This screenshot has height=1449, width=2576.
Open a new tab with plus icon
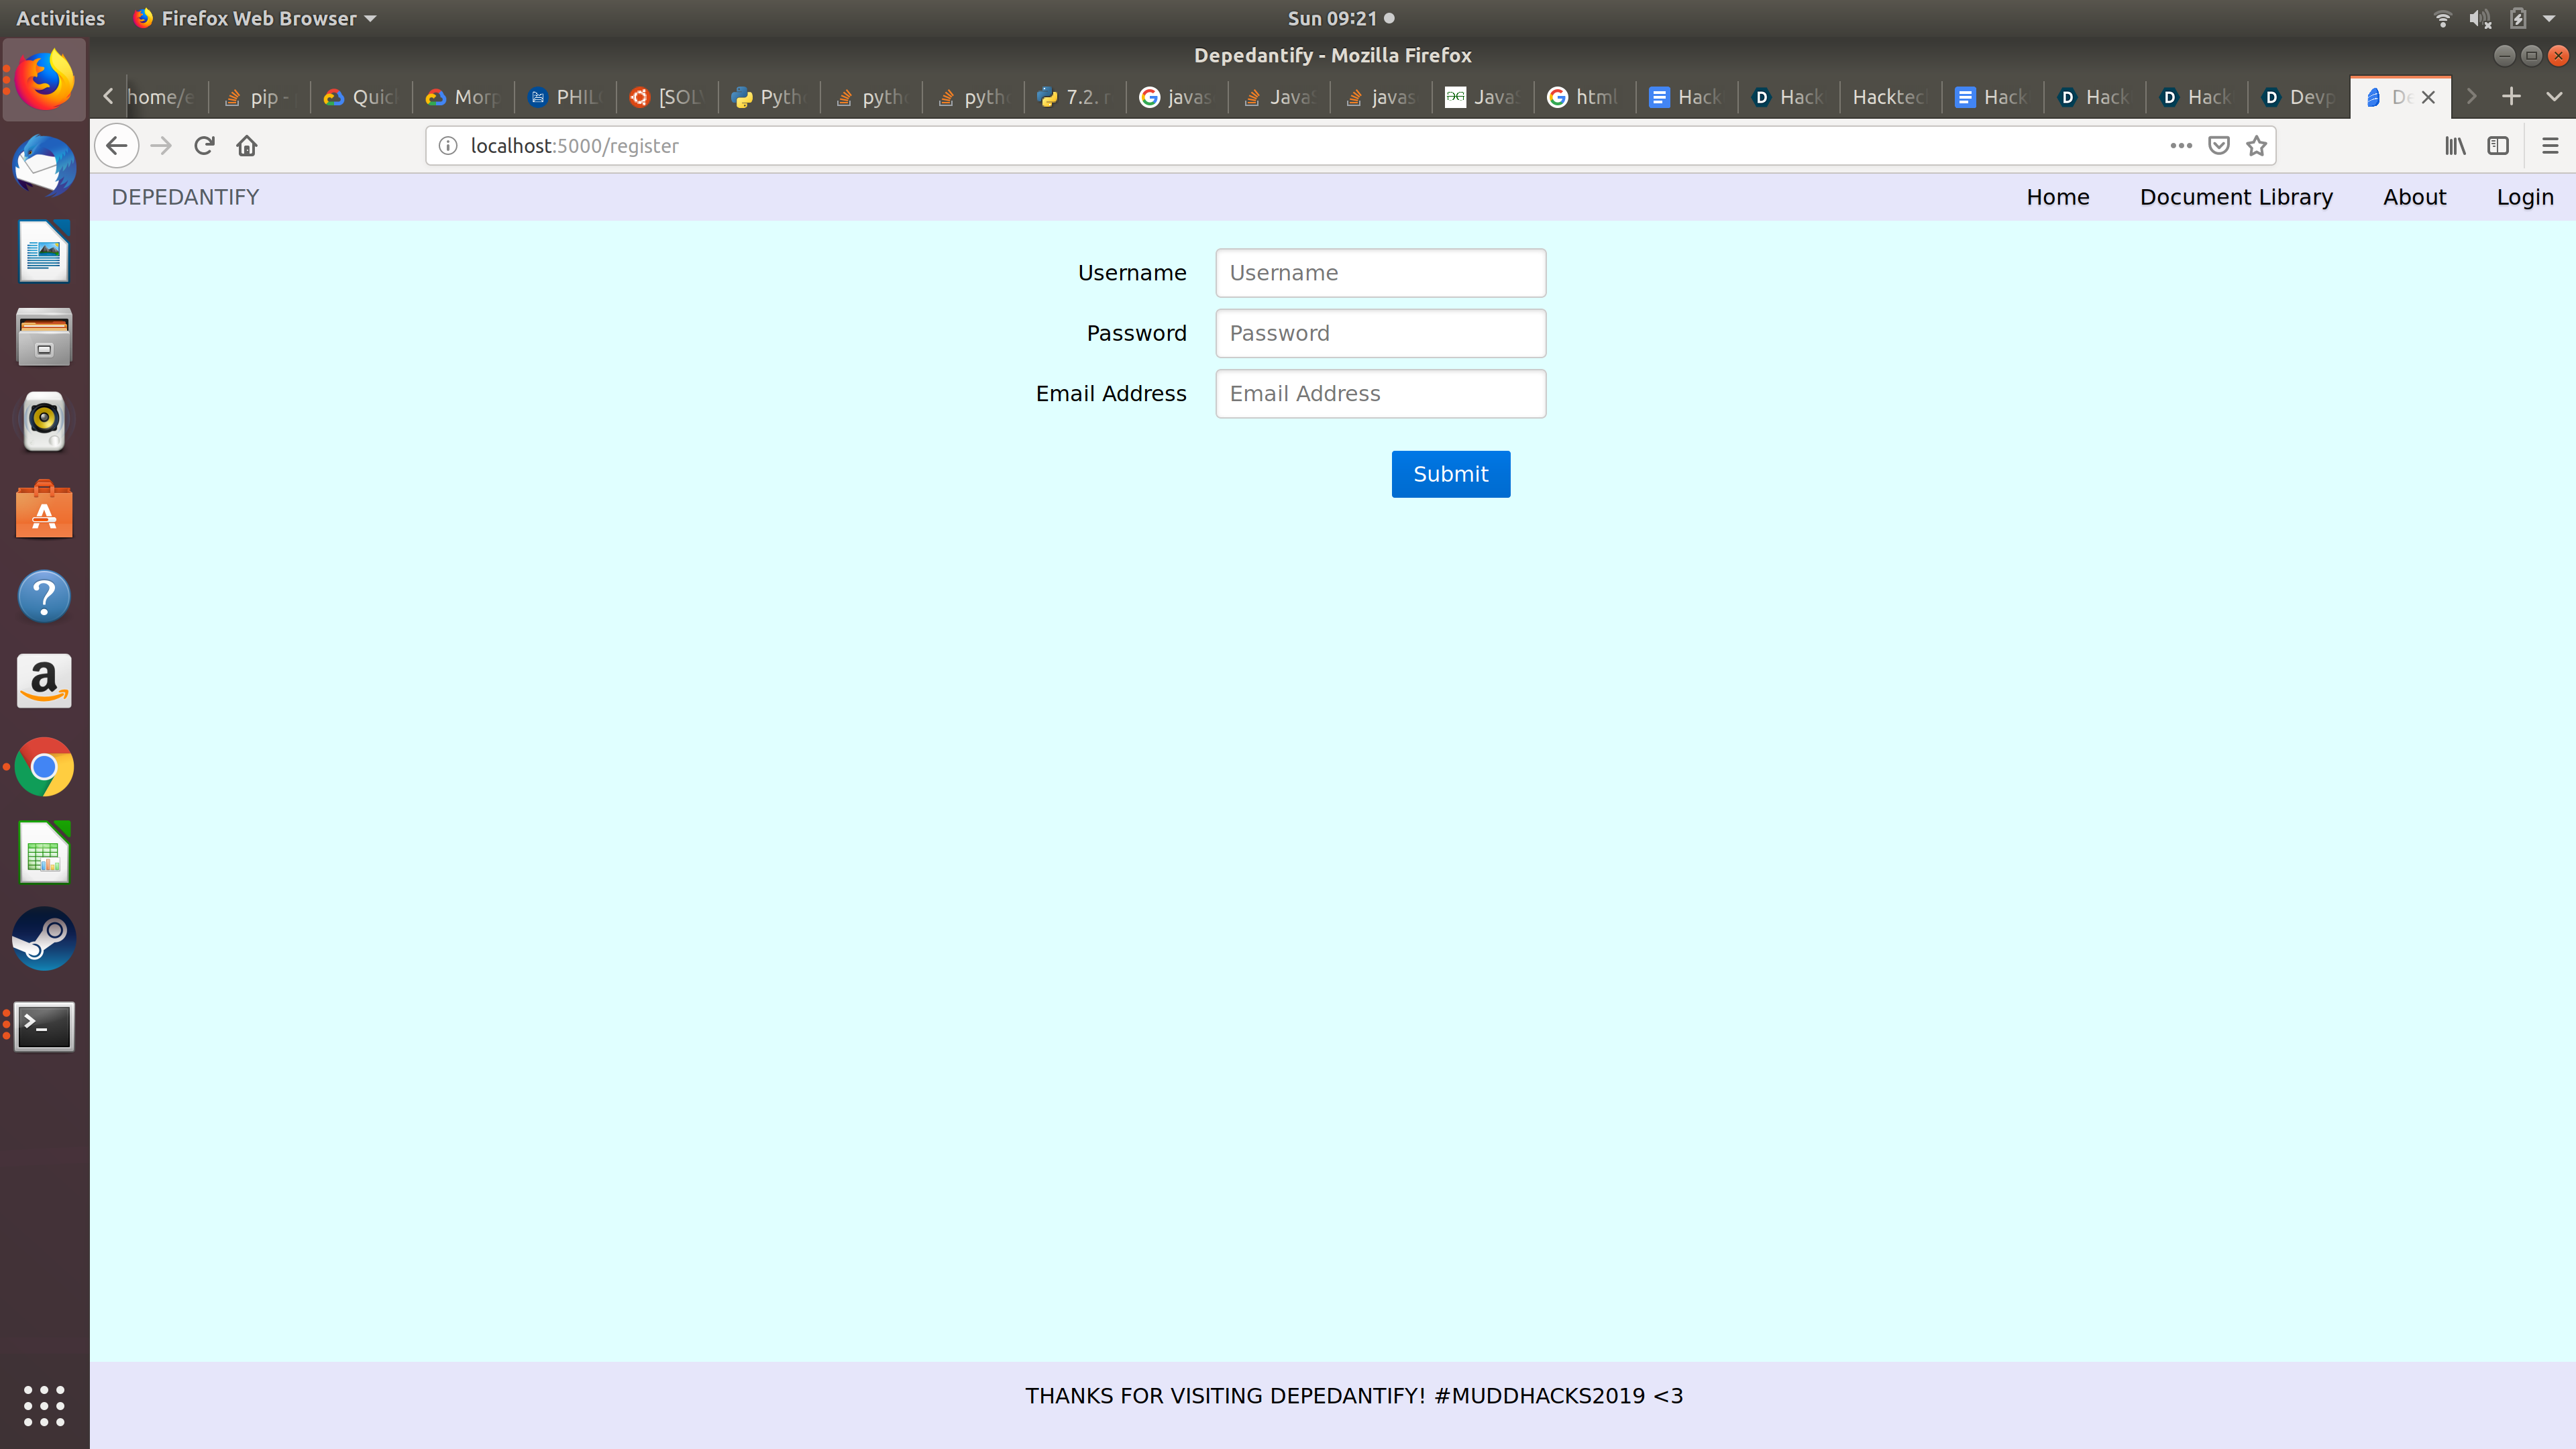tap(2511, 96)
